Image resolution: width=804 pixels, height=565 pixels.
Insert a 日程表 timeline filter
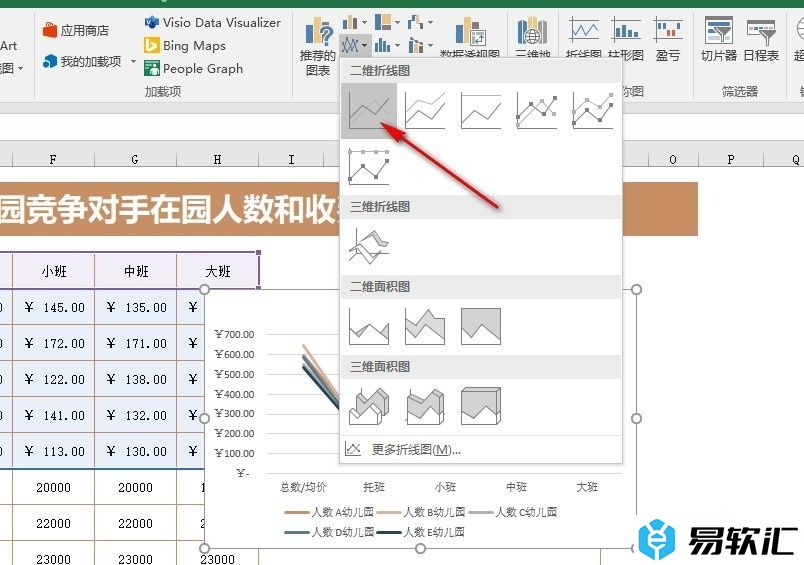click(x=761, y=39)
